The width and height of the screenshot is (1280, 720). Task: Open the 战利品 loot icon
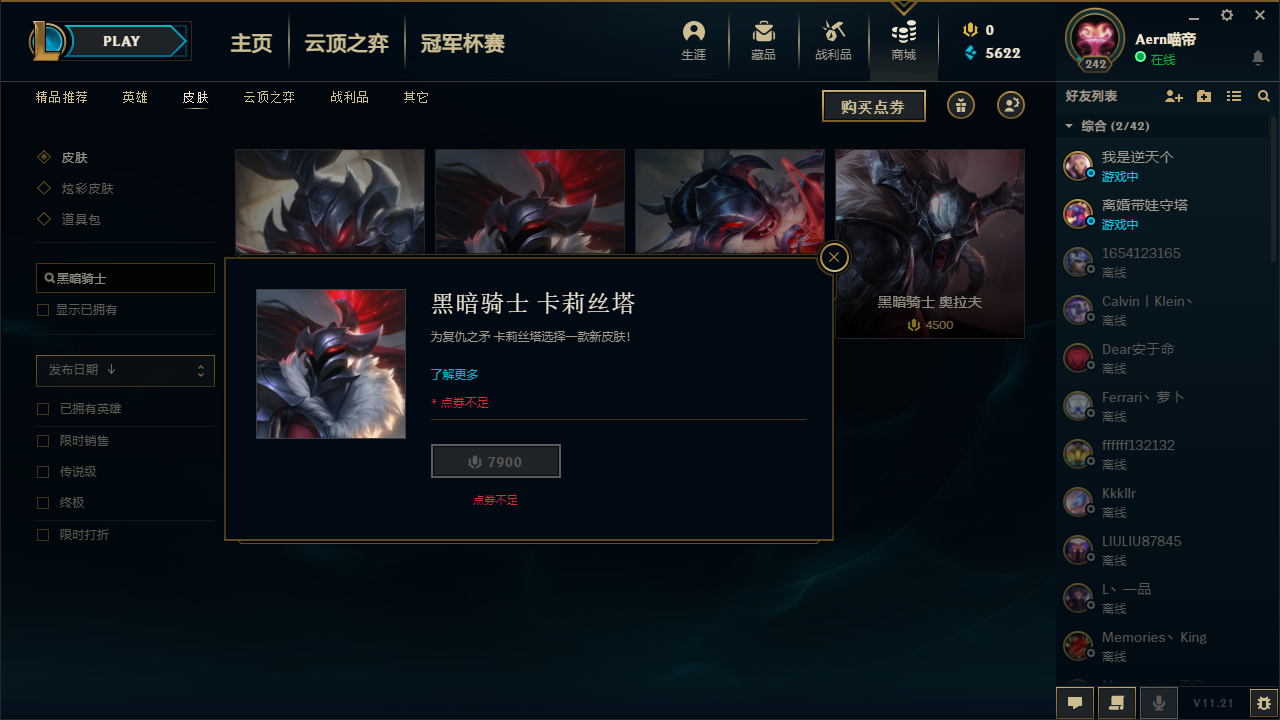point(833,41)
